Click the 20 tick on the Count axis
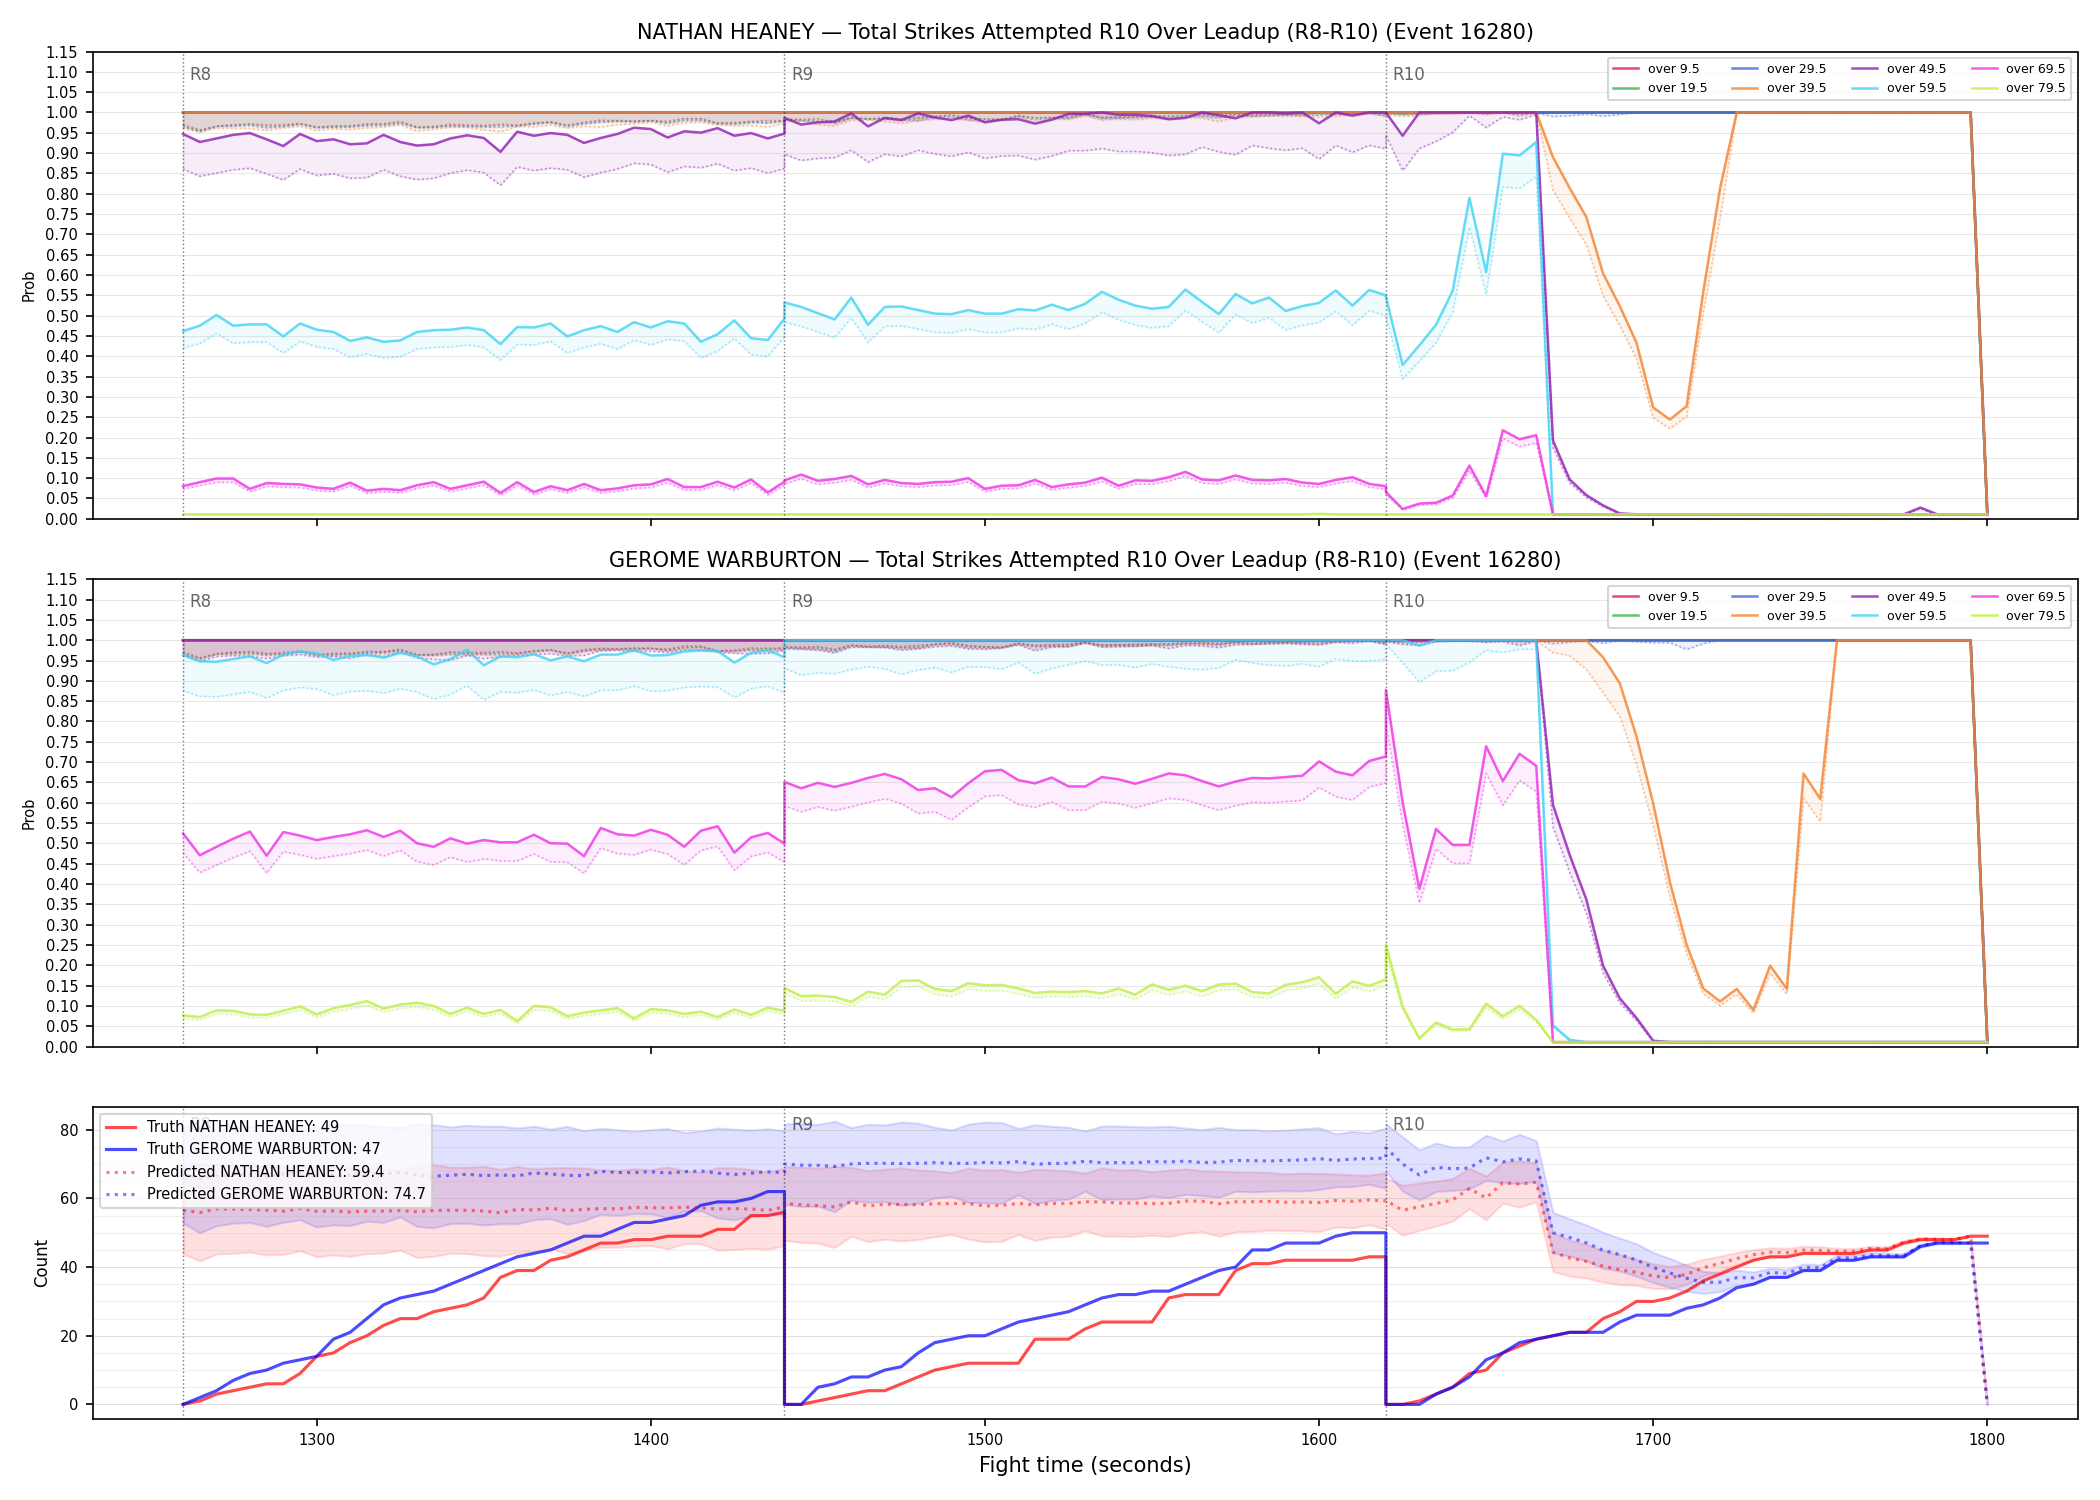Screen dimensions: 2100x1500 click(69, 1336)
